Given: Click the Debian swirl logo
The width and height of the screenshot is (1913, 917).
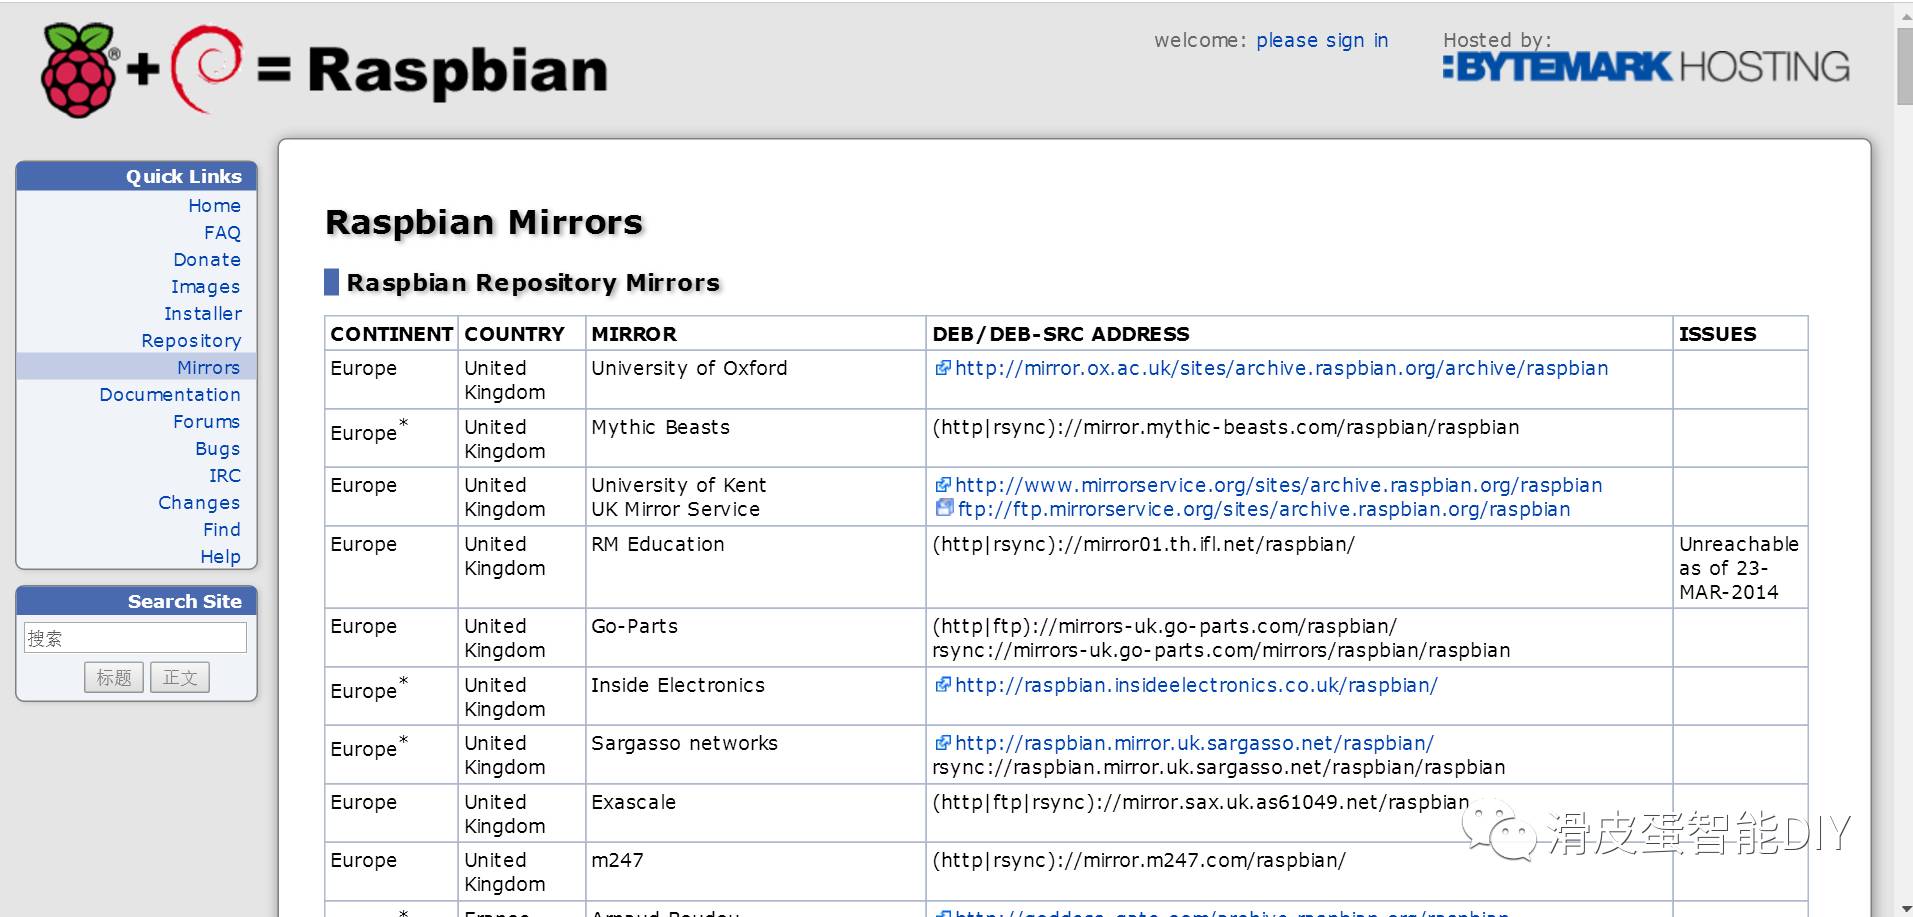Looking at the screenshot, I should 206,68.
